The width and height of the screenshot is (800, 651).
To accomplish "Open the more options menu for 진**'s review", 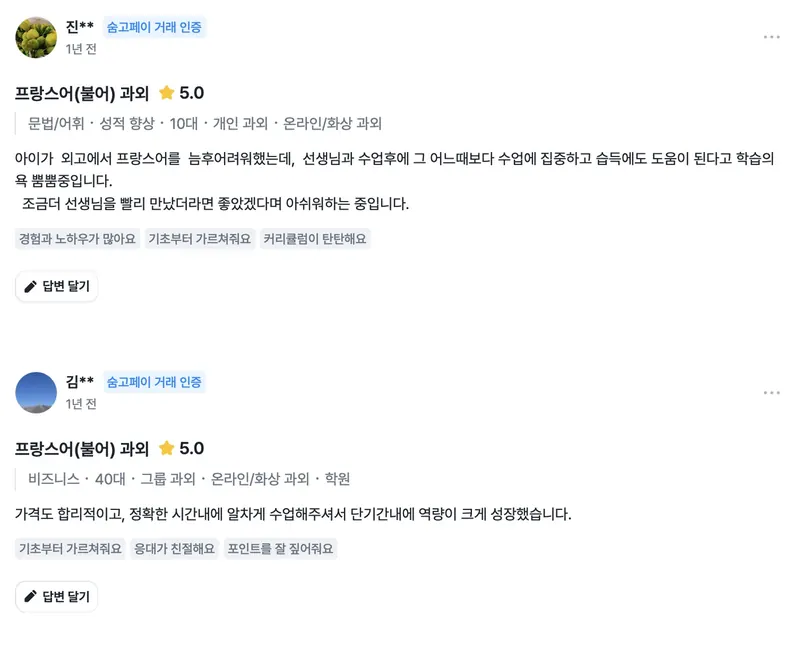I will [x=771, y=37].
